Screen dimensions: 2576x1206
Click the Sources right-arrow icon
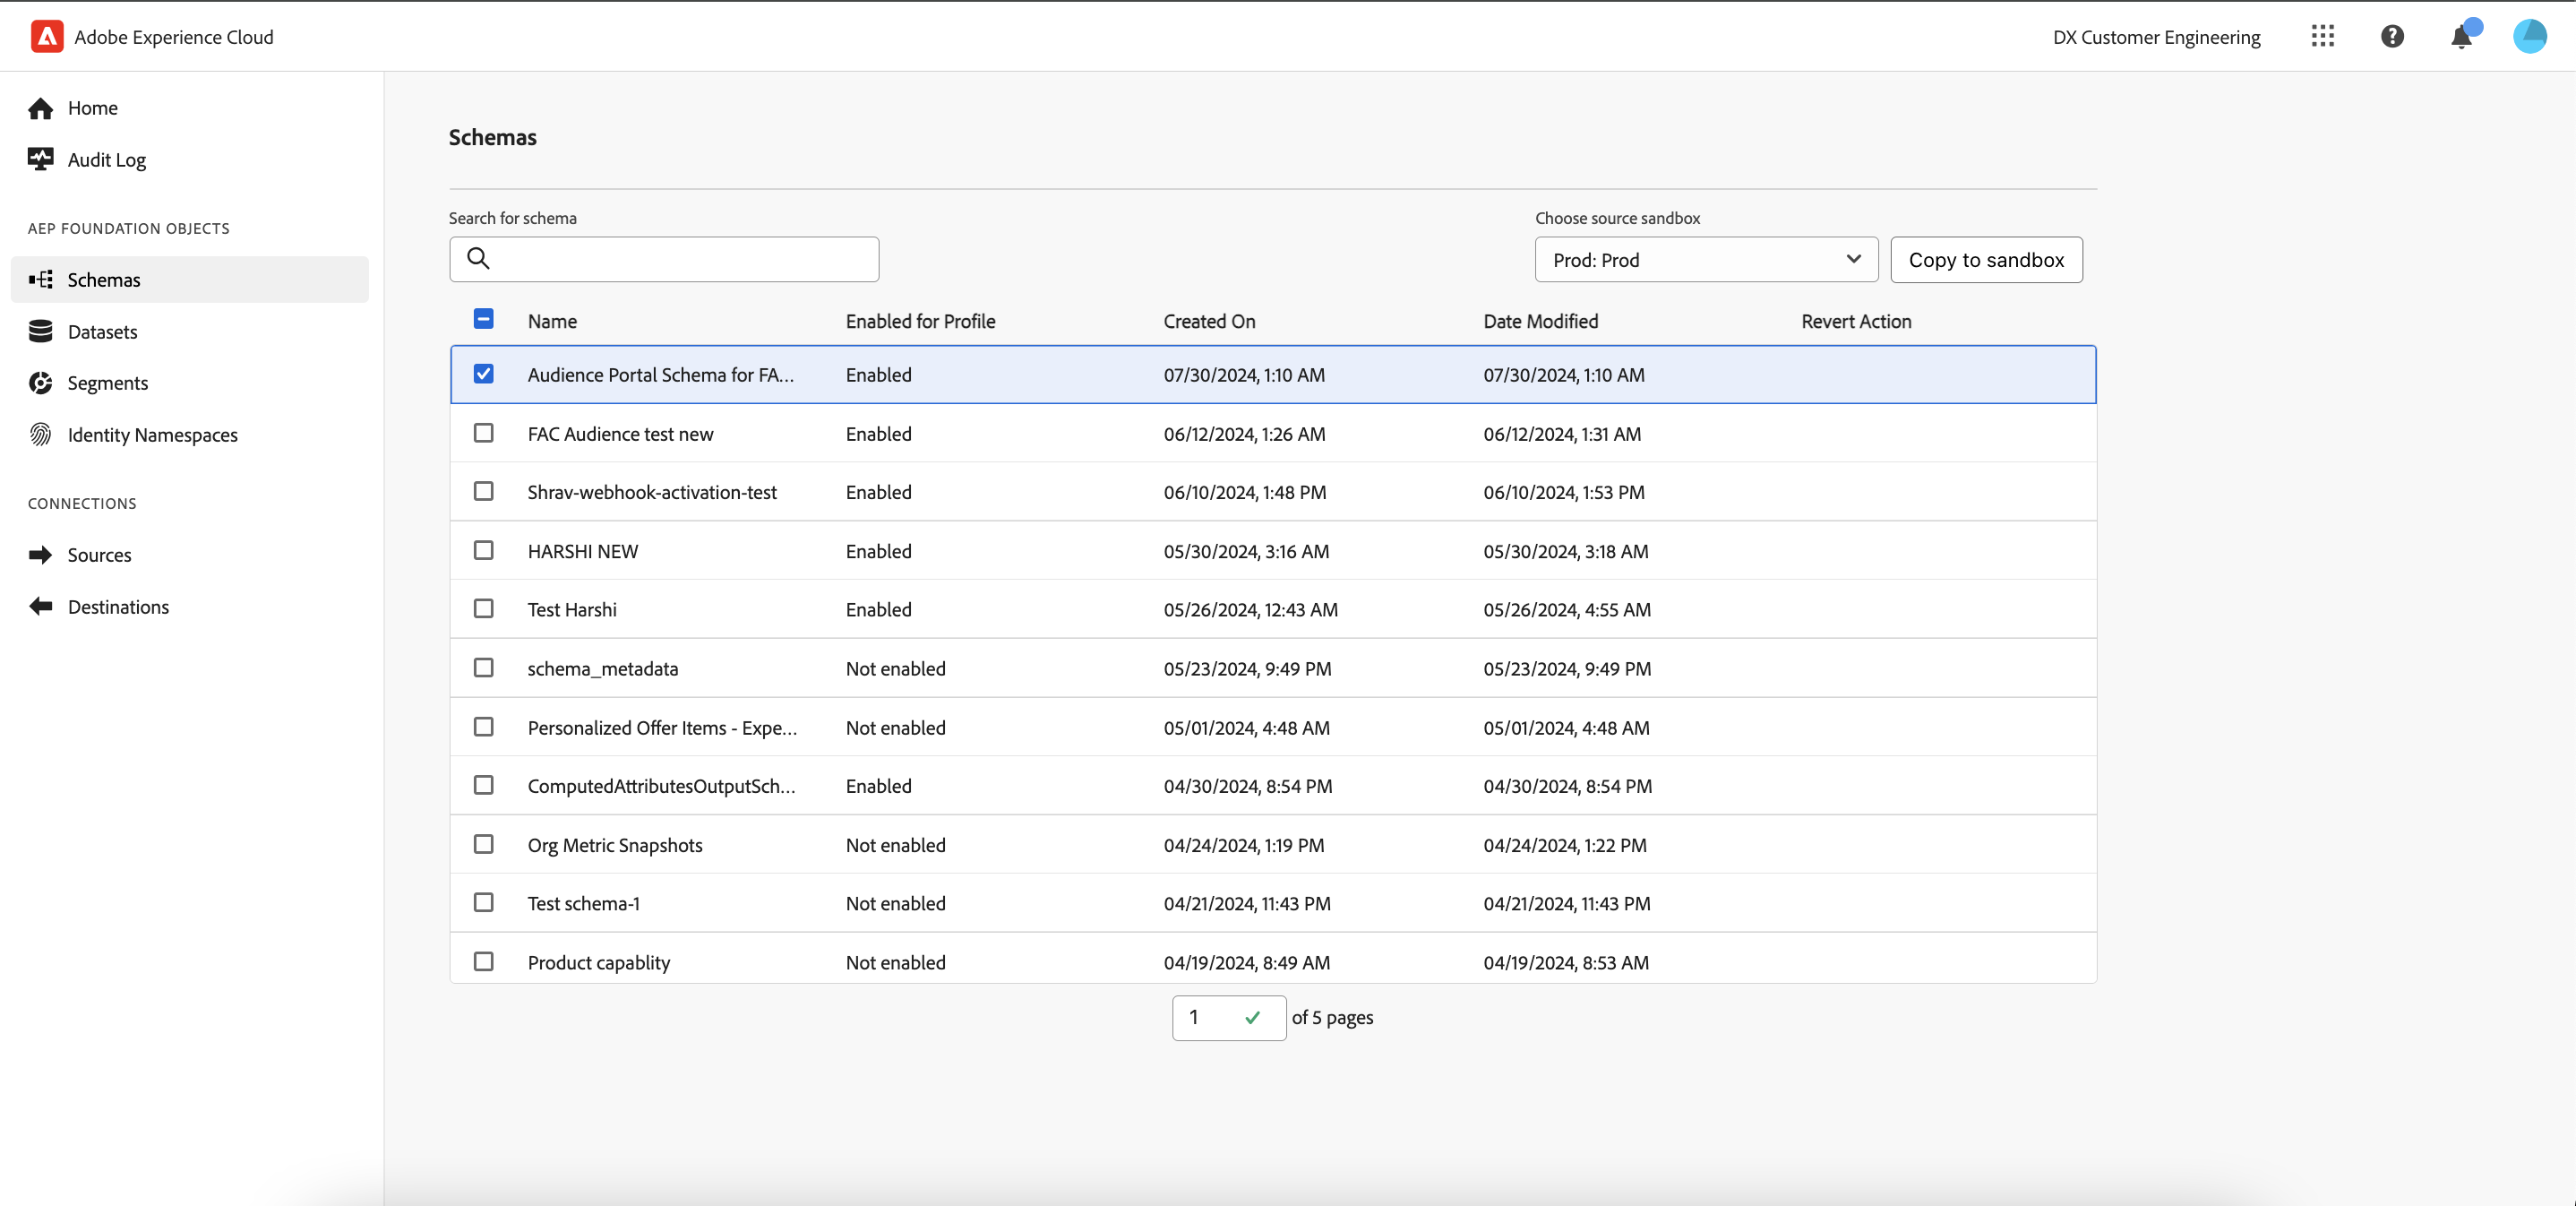(41, 555)
